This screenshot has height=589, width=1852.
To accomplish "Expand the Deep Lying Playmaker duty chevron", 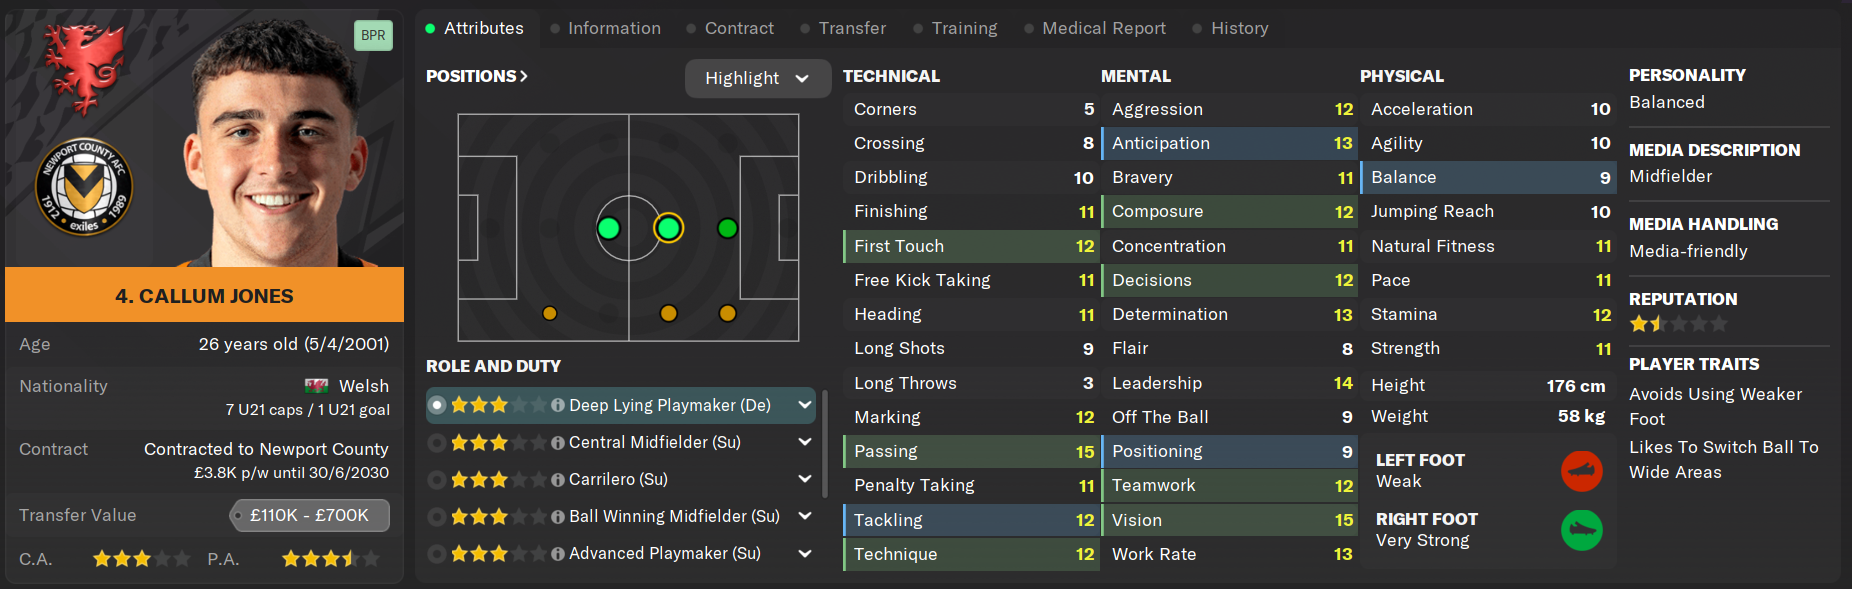I will tap(804, 405).
